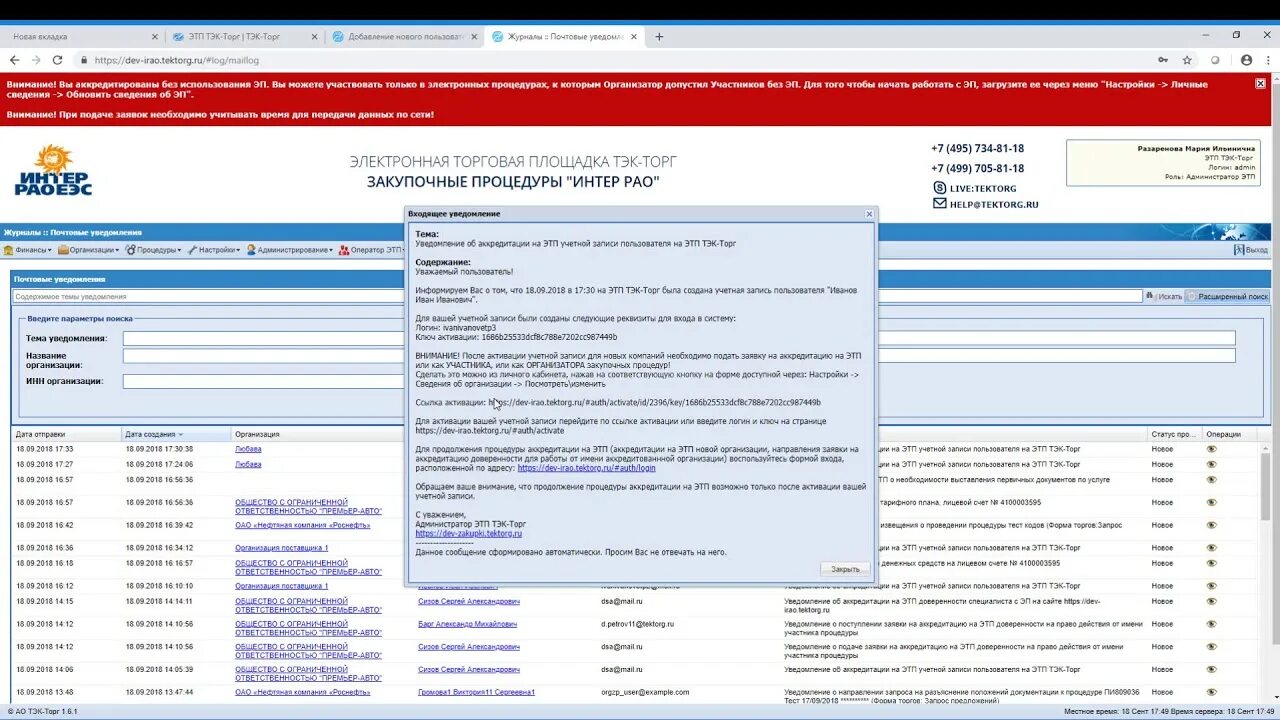The width and height of the screenshot is (1280, 720).
Task: Open the Настройки menu
Action: click(214, 250)
